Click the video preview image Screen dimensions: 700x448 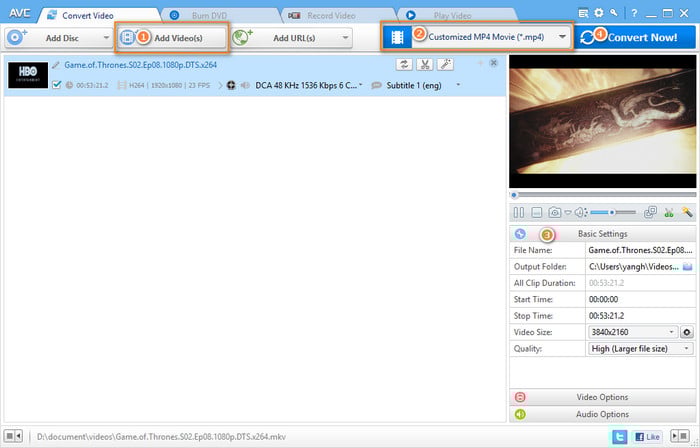coord(603,121)
